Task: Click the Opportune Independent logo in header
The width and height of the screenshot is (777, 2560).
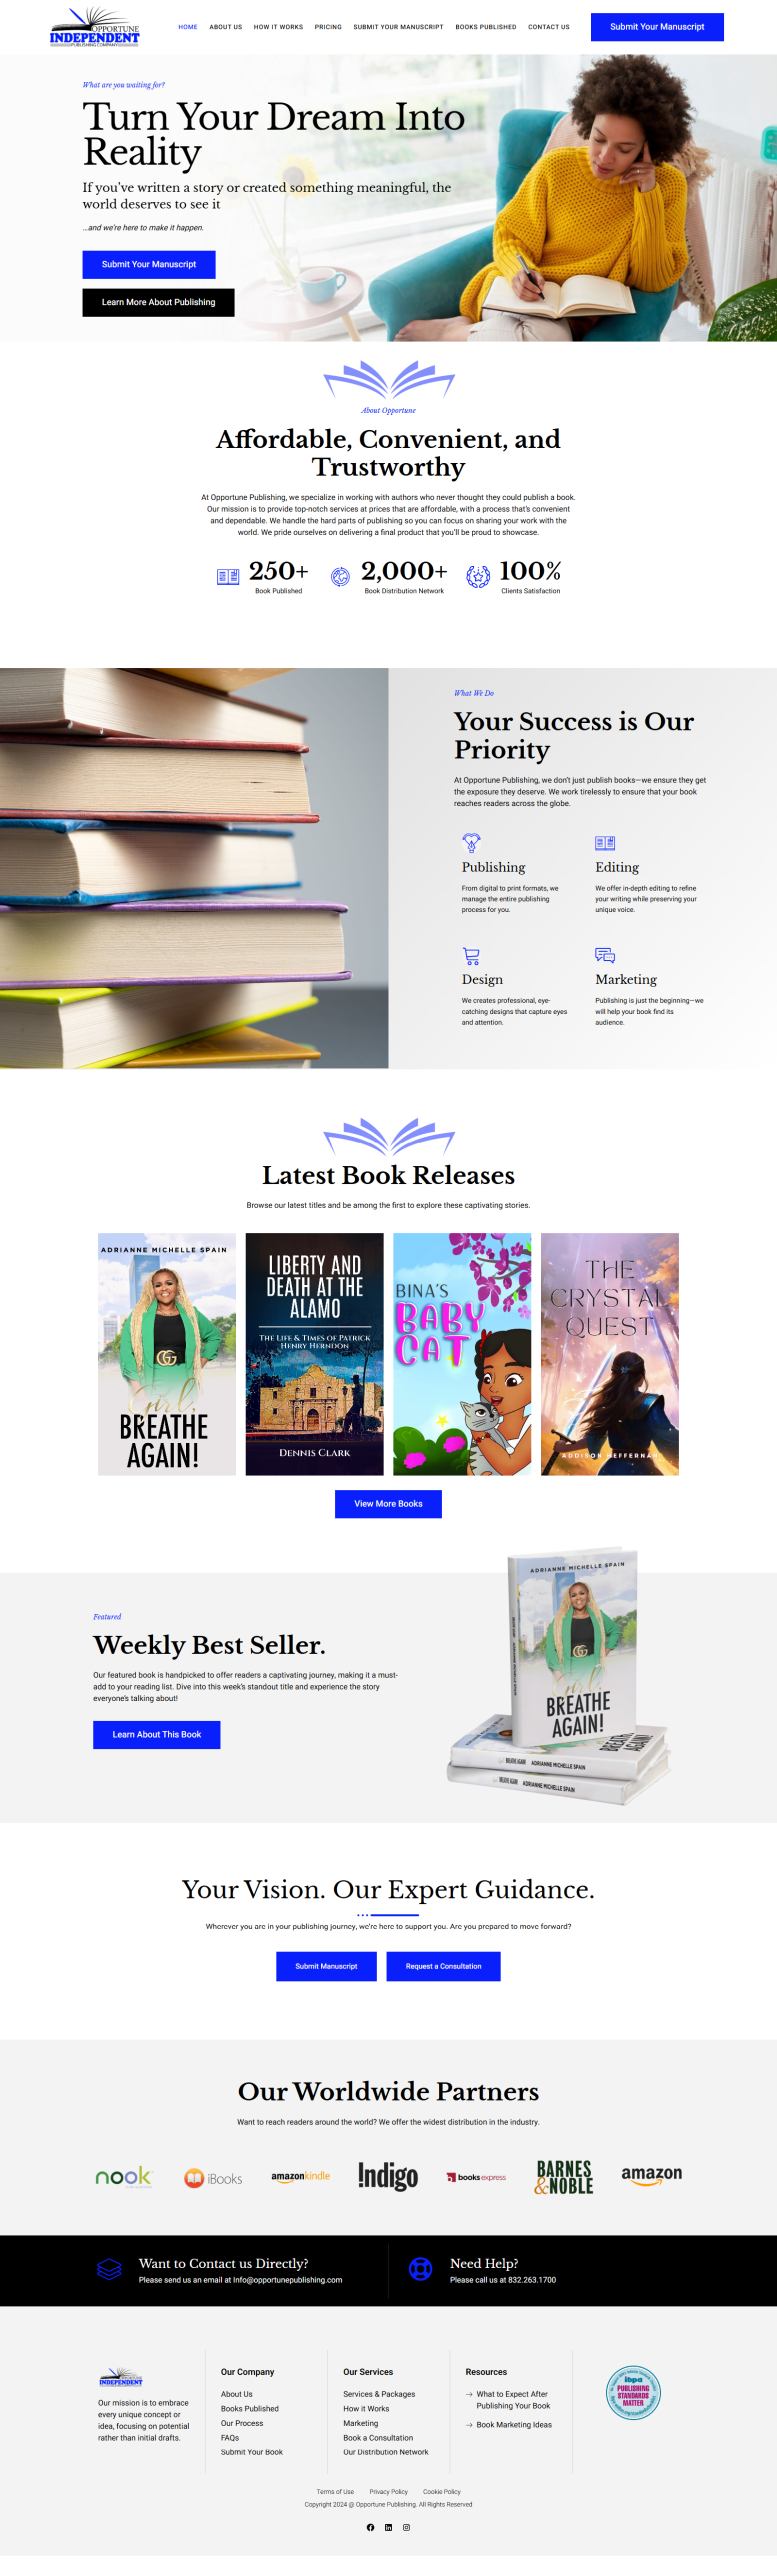Action: (x=95, y=27)
